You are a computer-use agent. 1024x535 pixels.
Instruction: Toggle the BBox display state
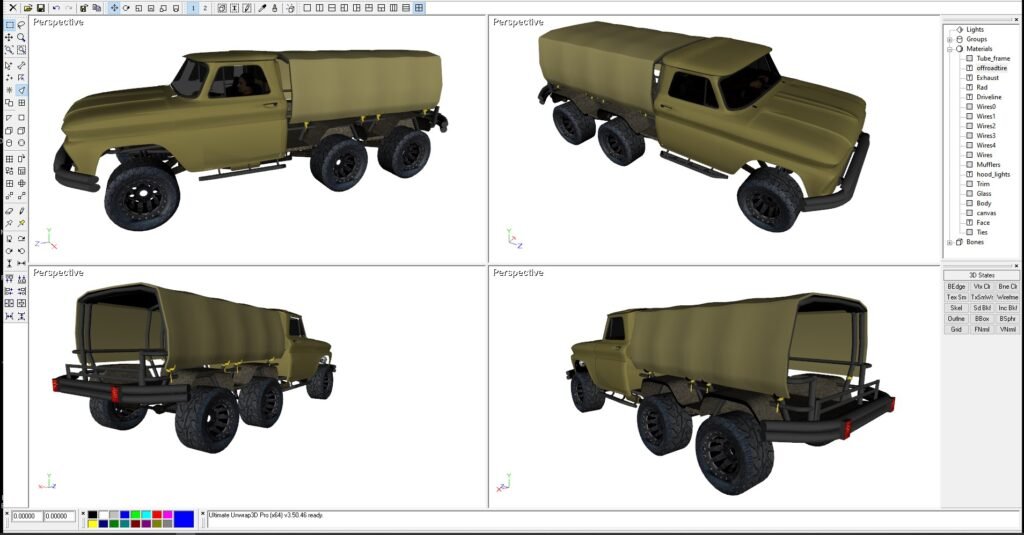coord(982,318)
